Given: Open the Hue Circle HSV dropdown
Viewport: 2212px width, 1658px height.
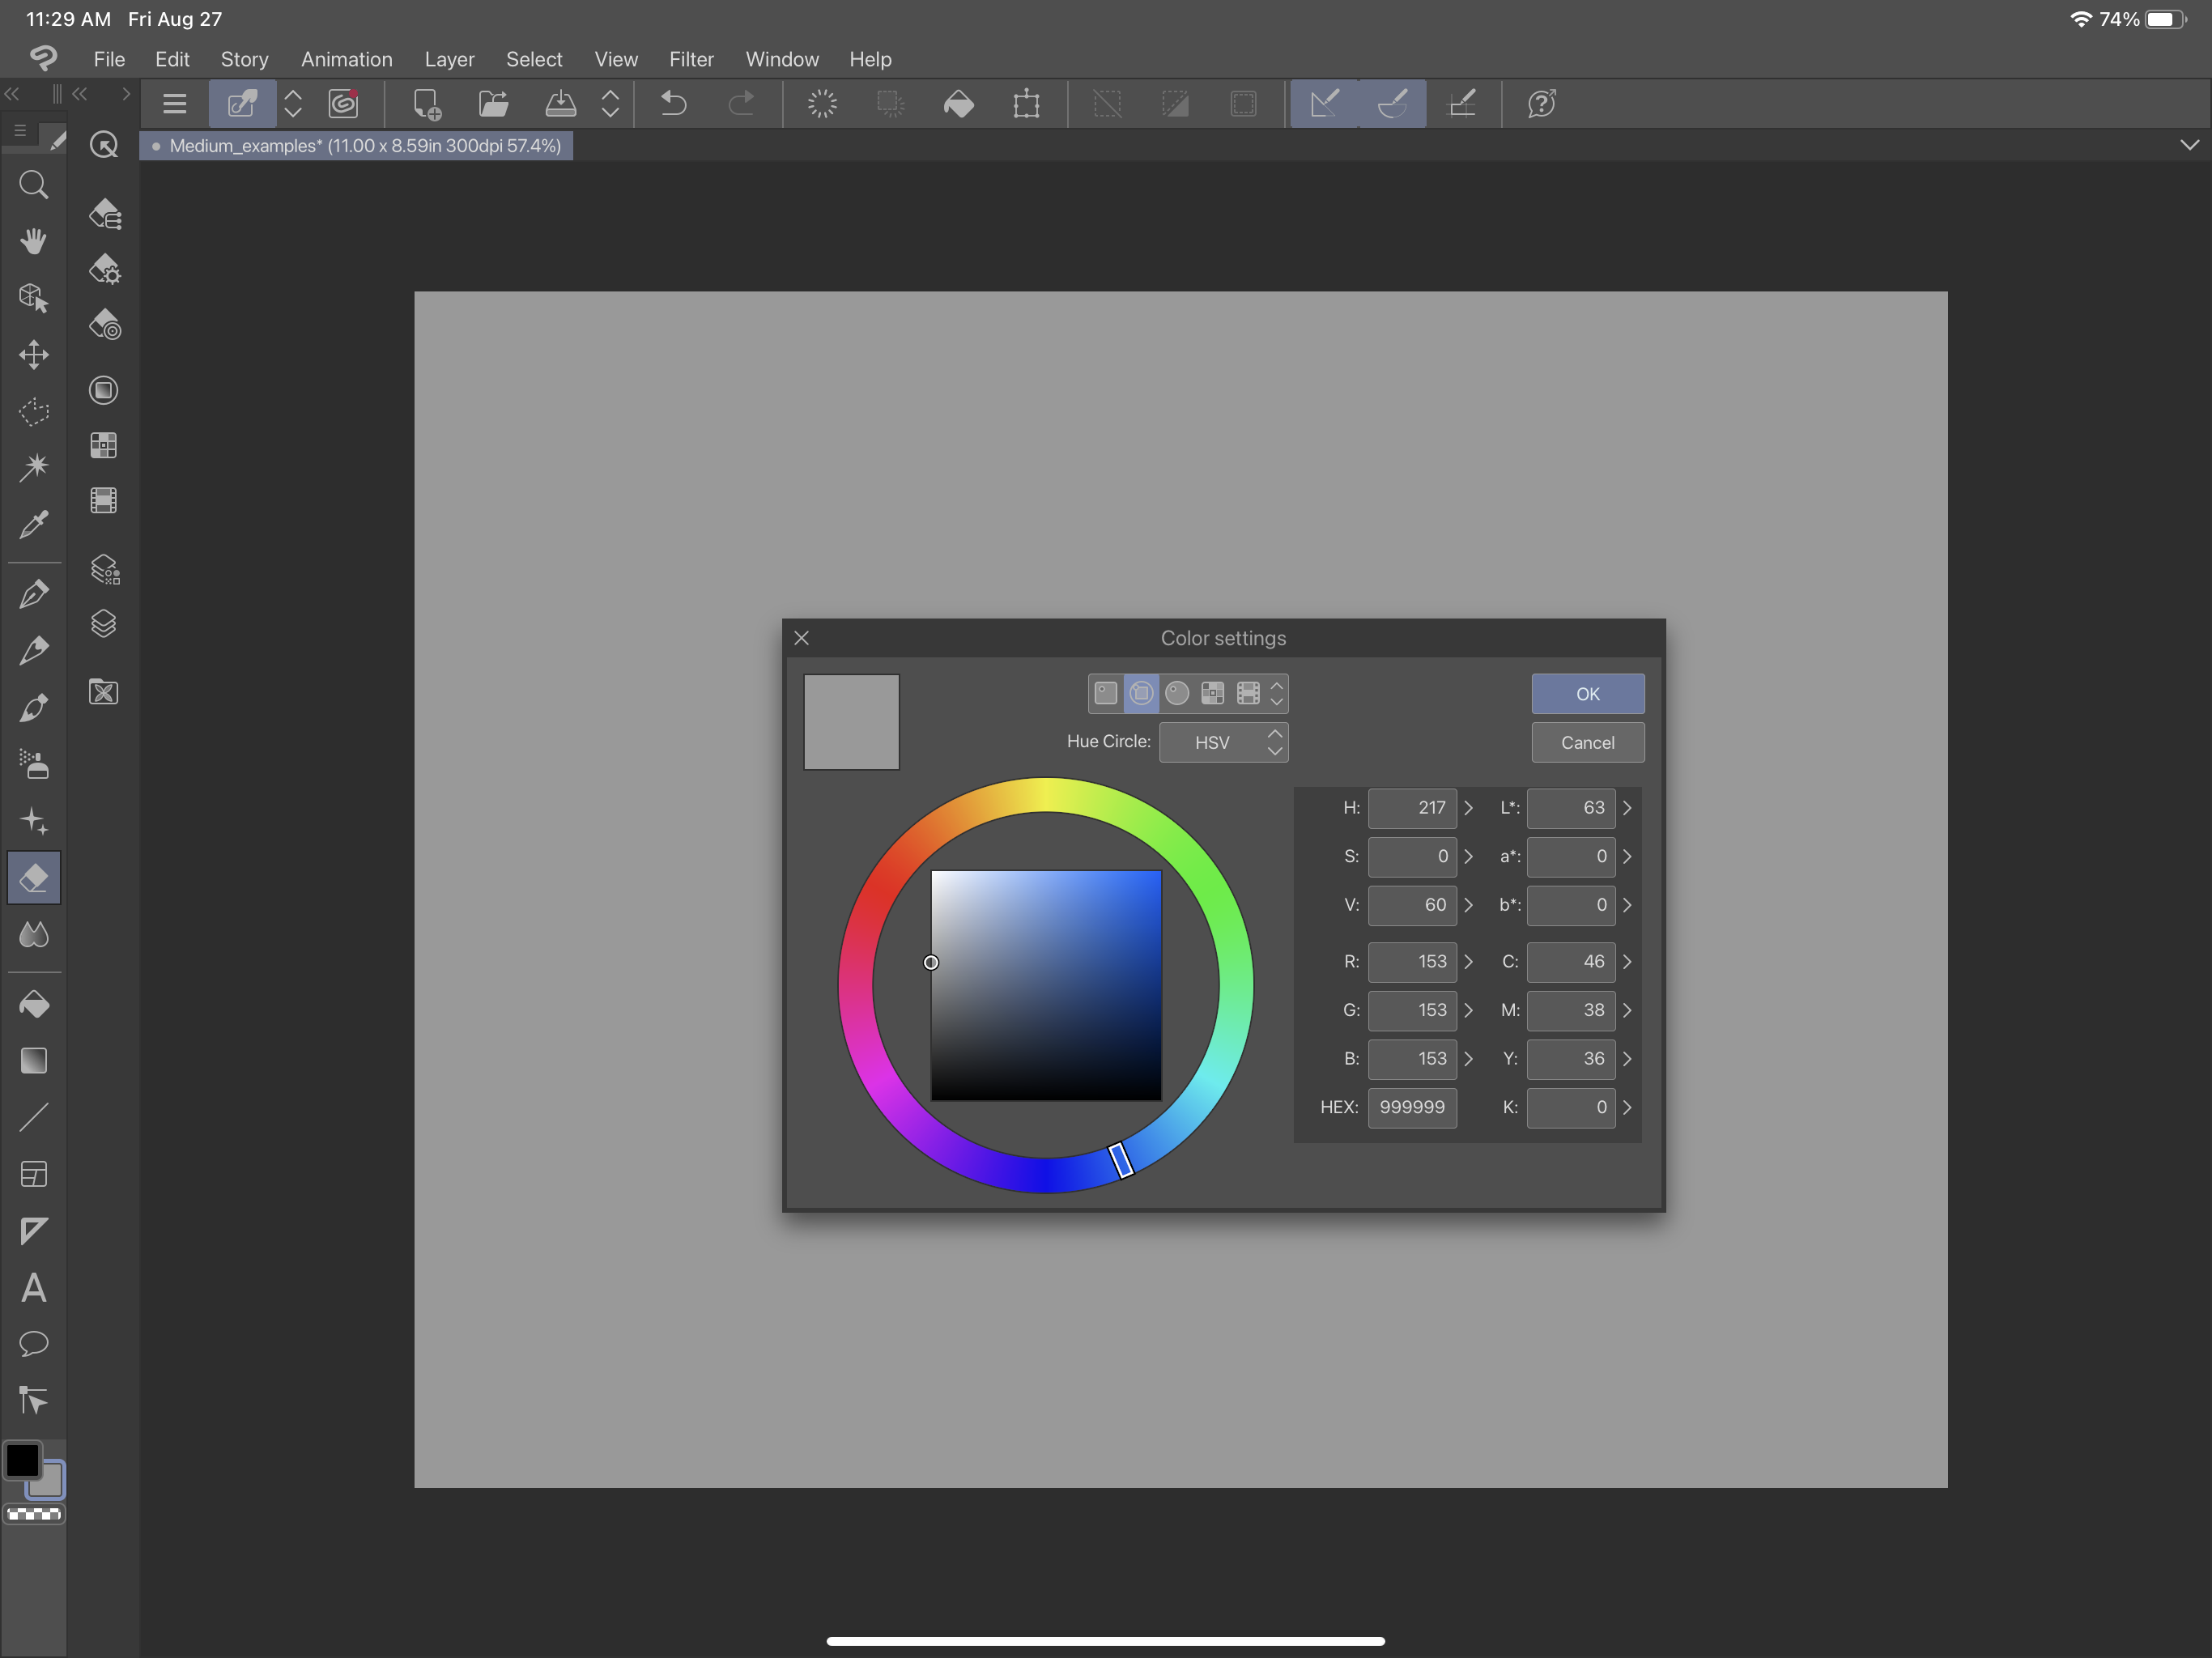Looking at the screenshot, I should pos(1223,742).
